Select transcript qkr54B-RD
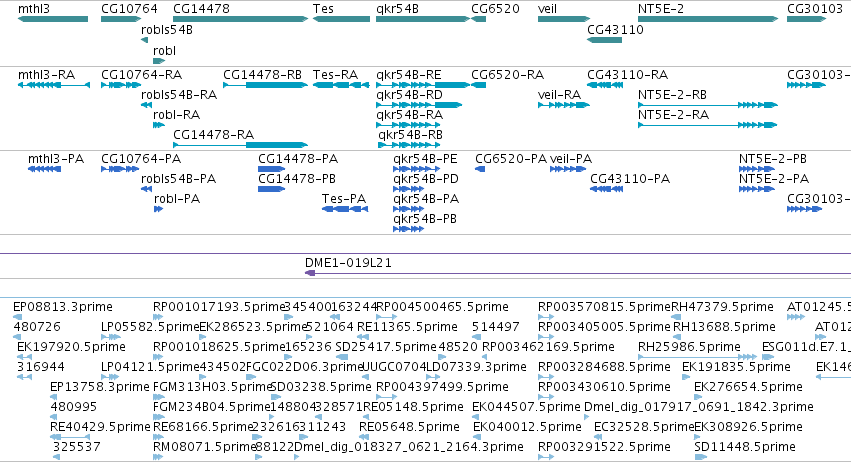Screen dimensions: 851x462 coord(419,105)
